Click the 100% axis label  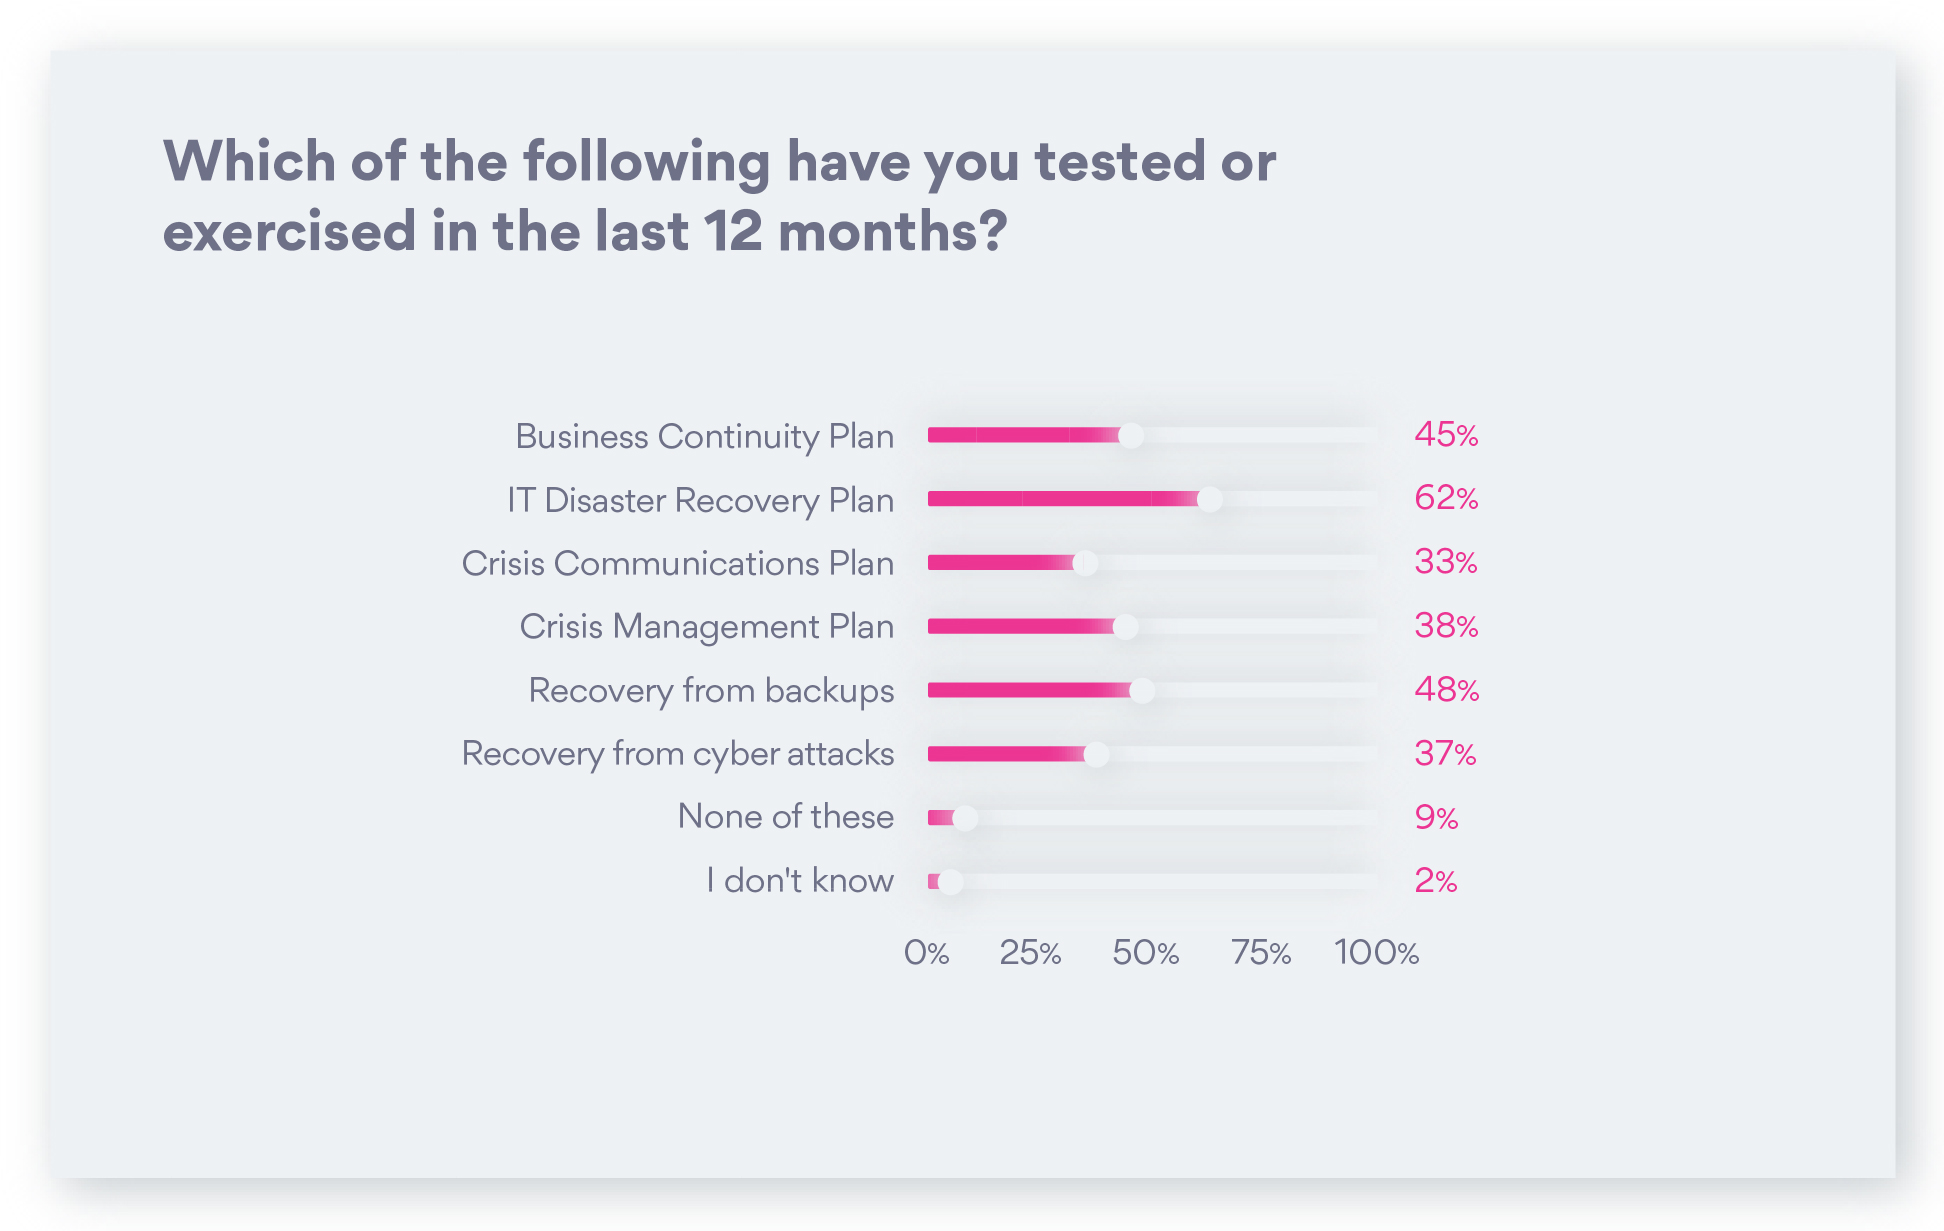(x=1376, y=952)
